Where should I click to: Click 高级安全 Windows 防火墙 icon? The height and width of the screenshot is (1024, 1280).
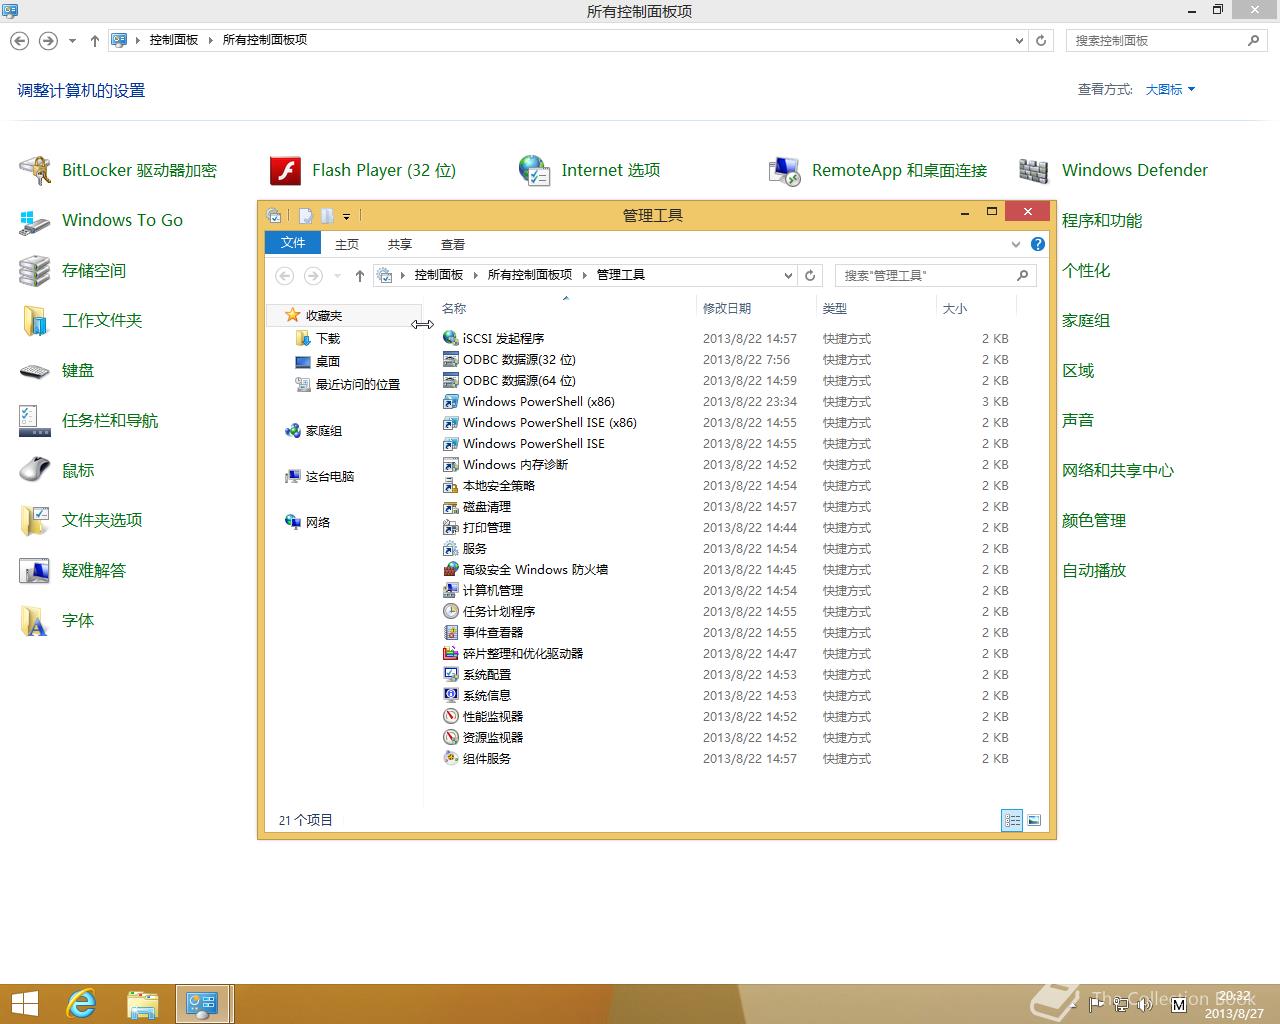tap(451, 569)
